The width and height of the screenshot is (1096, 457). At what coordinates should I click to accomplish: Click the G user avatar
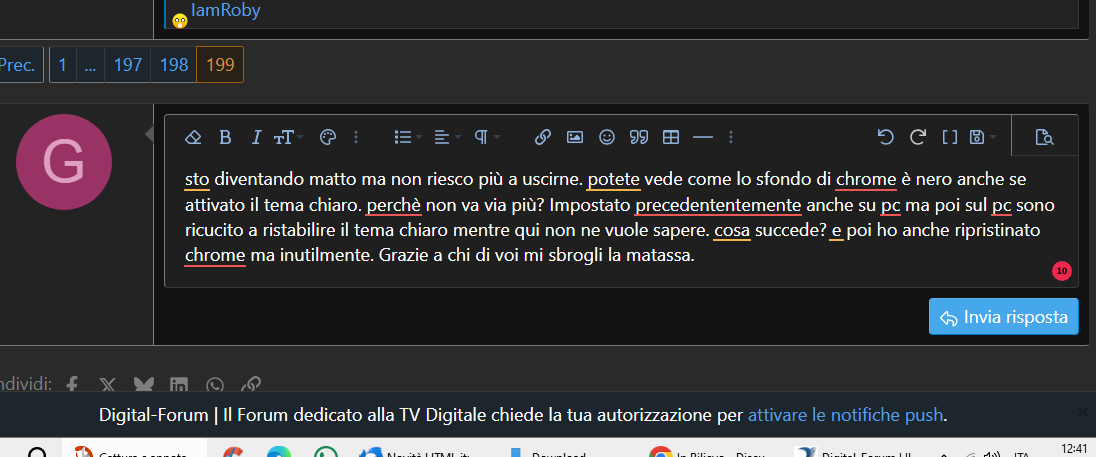coord(64,162)
